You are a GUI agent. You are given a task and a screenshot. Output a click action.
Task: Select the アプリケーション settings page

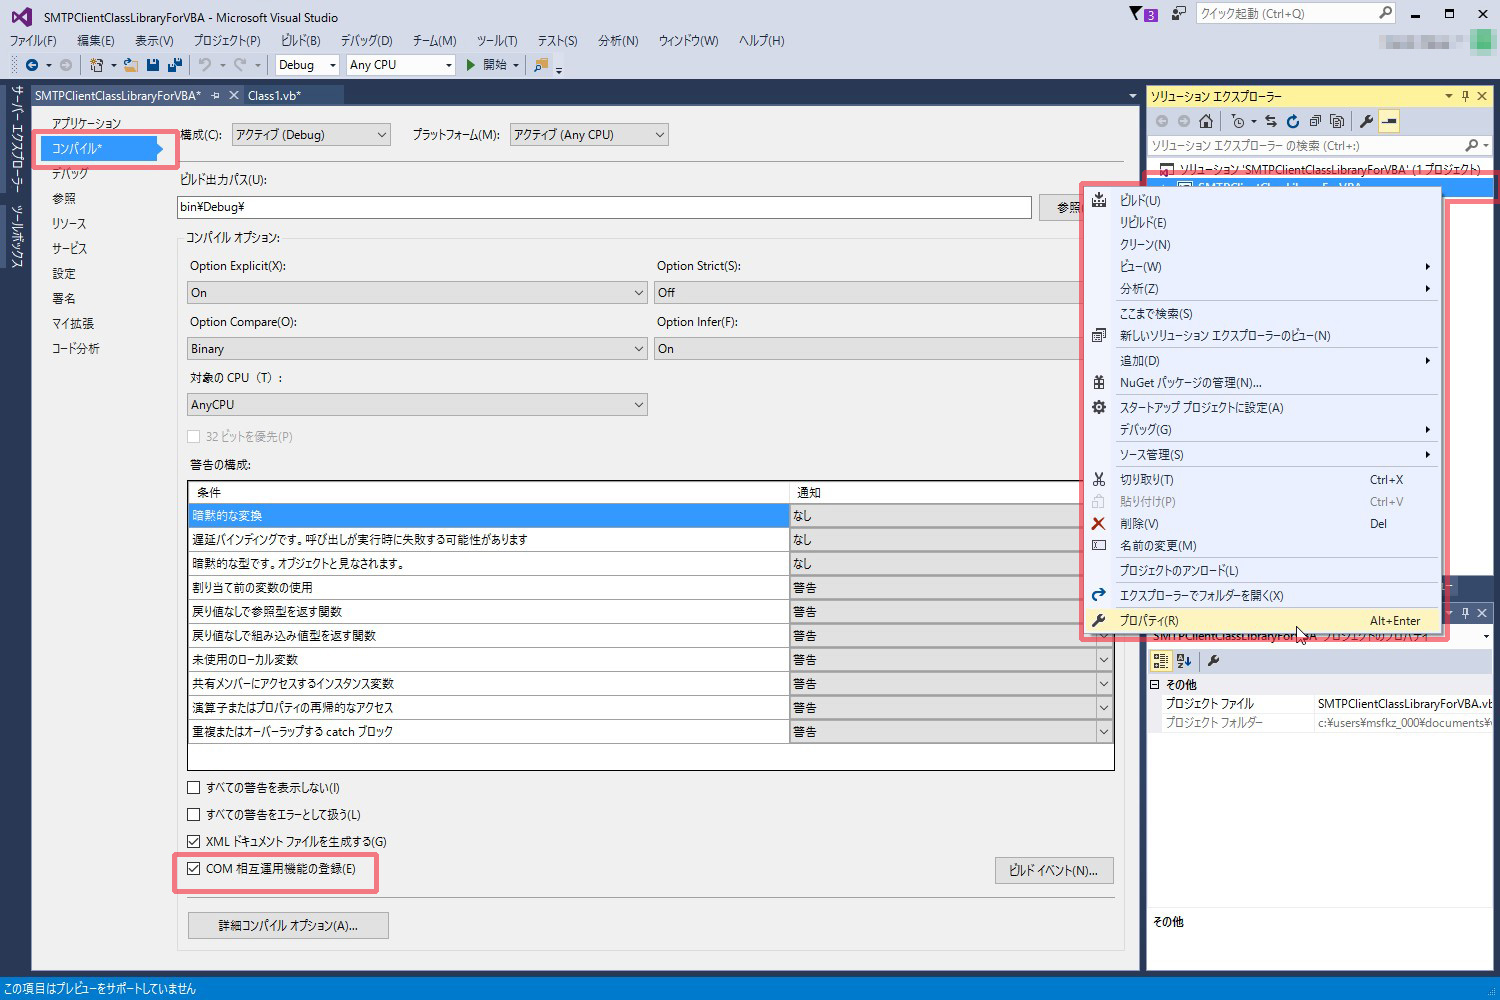coord(86,123)
